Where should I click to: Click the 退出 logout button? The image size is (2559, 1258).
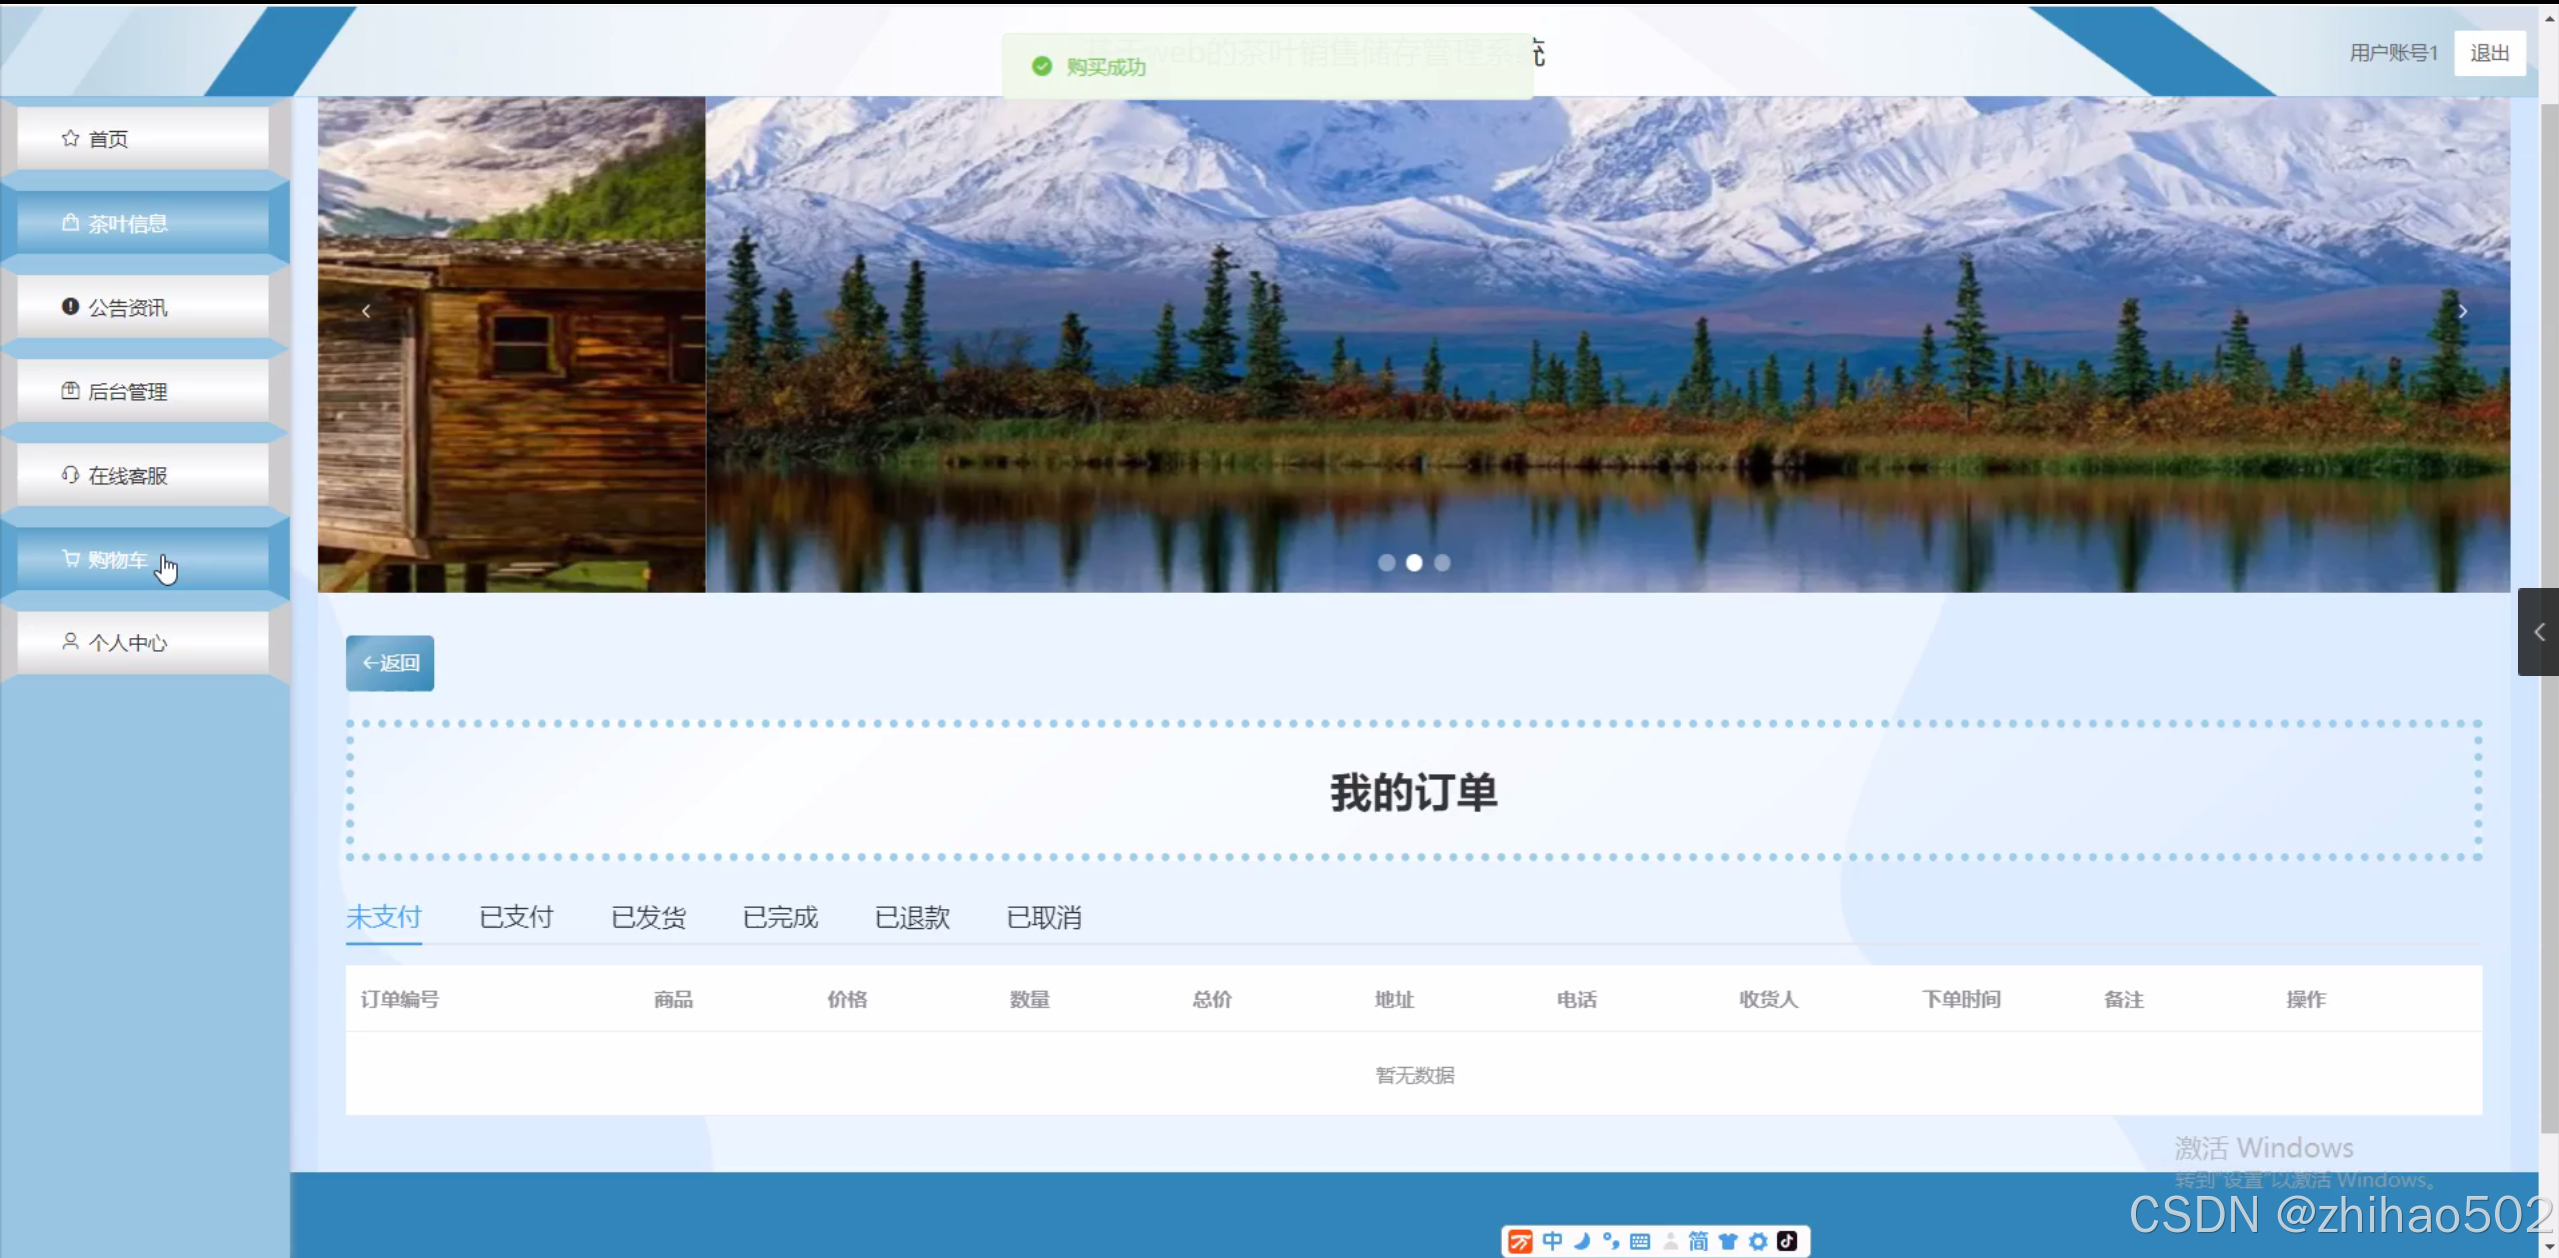[2488, 53]
